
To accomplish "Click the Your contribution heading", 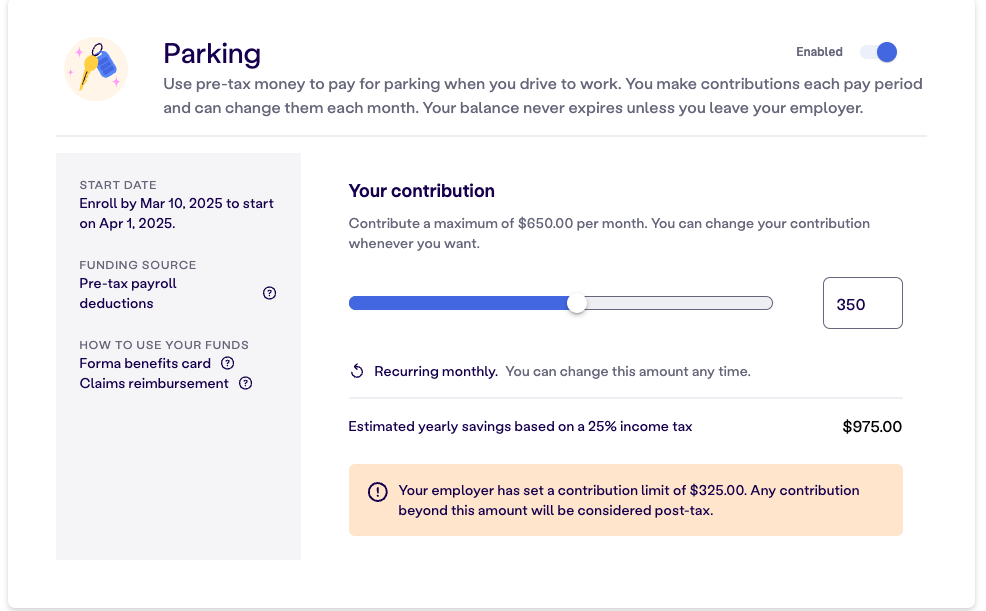I will pyautogui.click(x=421, y=191).
